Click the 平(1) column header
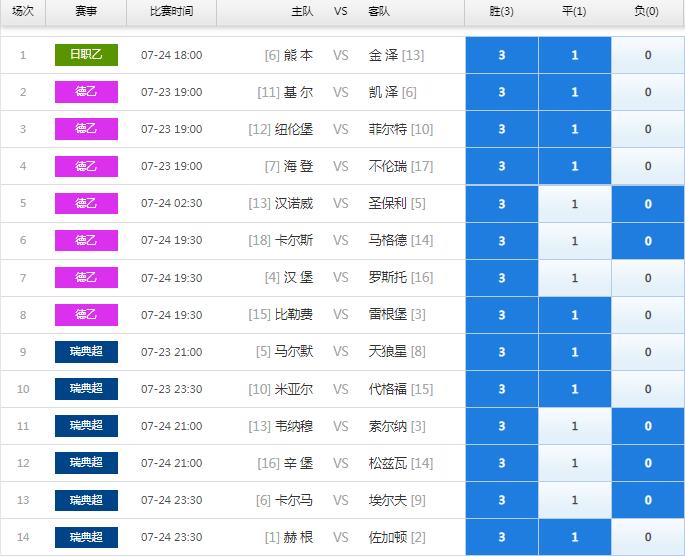Viewport: 685px width, 556px height. point(574,12)
